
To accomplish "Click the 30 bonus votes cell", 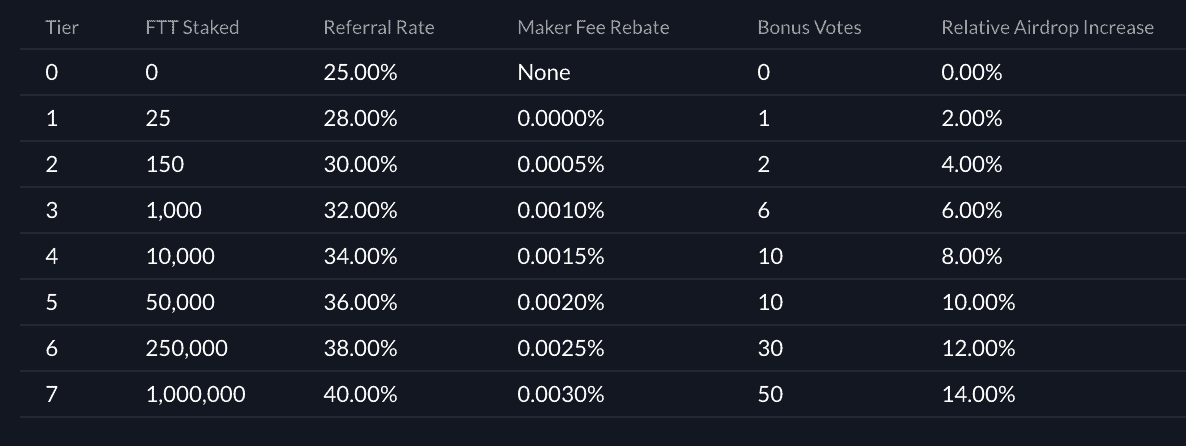I will (x=770, y=348).
